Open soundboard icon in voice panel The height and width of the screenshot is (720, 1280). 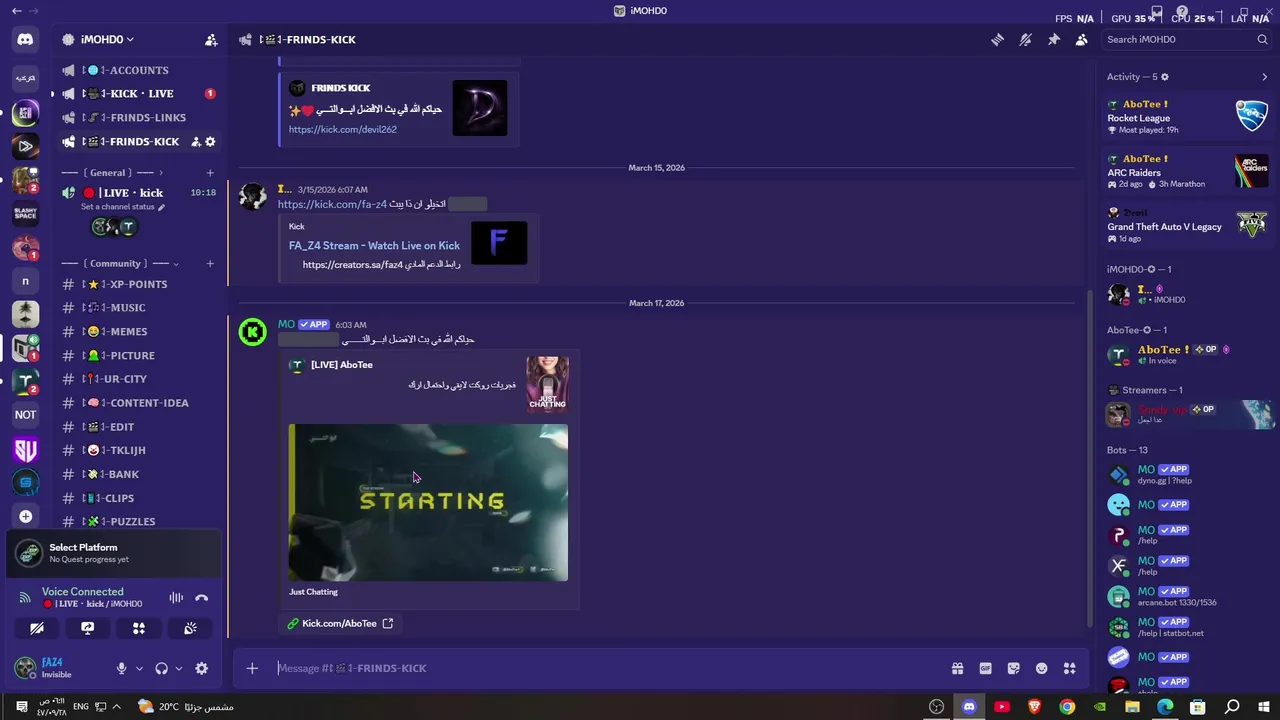click(190, 628)
